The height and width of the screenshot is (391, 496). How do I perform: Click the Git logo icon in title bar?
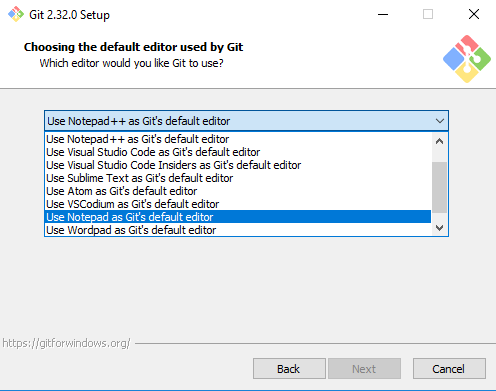point(16,14)
